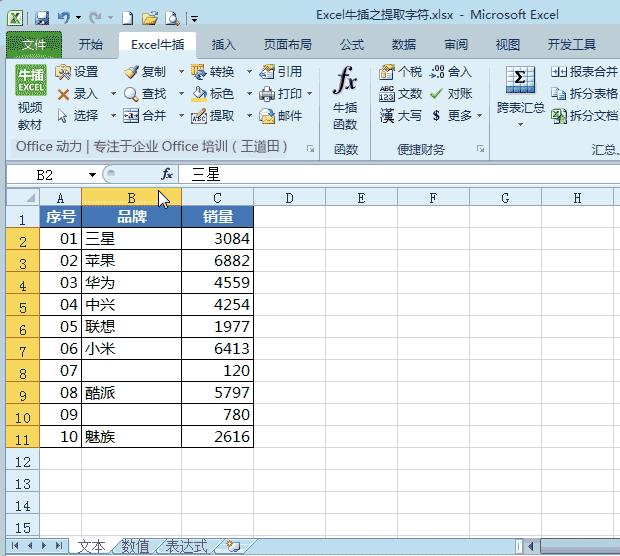Viewport: 620px width, 556px height.
Task: Click the Save icon in quick access toolbar
Action: click(42, 18)
